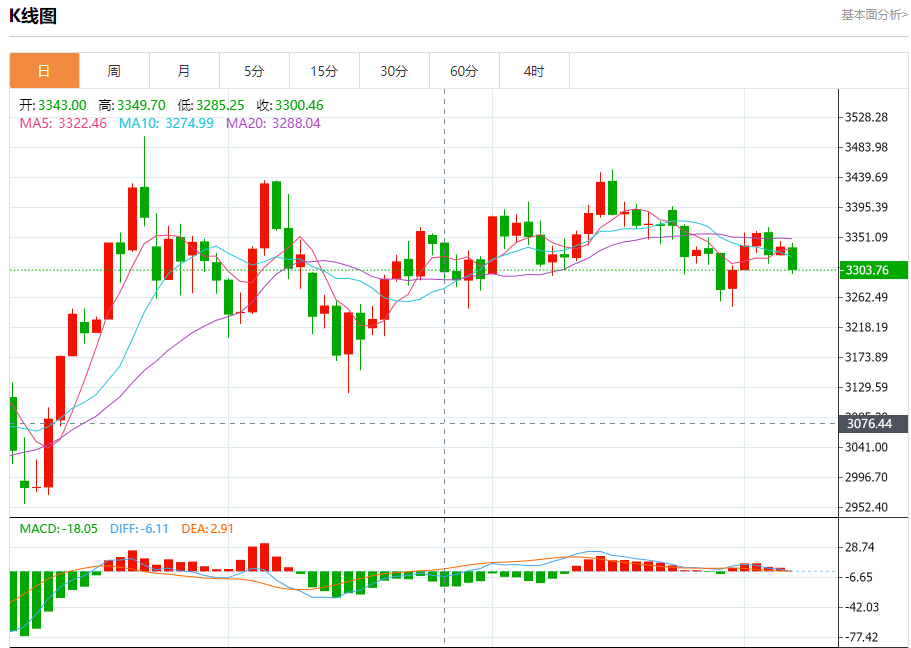Choose the 60分 timeframe tab

point(464,71)
